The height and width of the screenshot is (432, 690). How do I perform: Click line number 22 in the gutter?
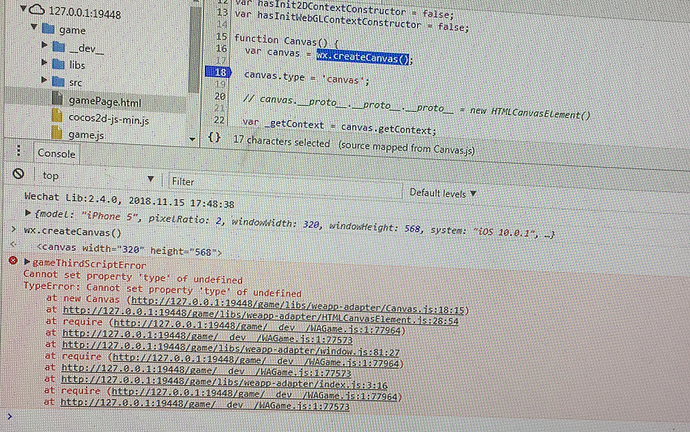point(219,120)
